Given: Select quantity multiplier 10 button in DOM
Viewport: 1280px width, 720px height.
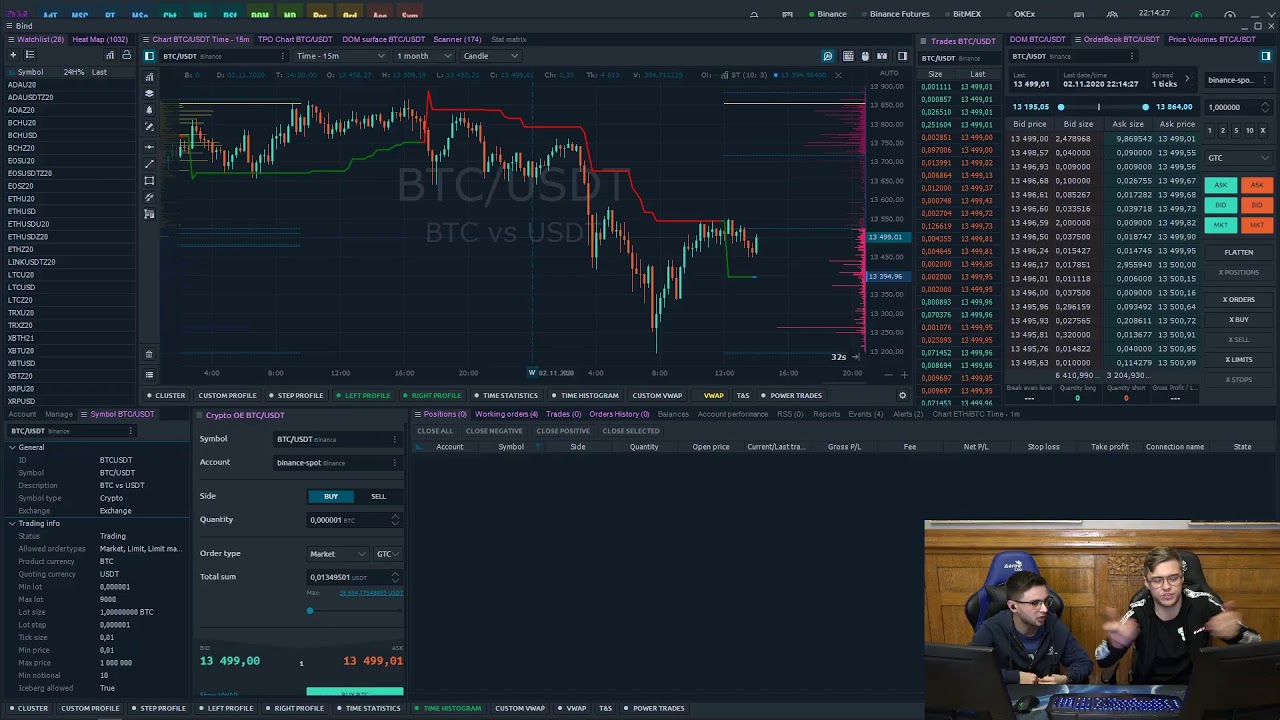Looking at the screenshot, I should pos(1249,131).
